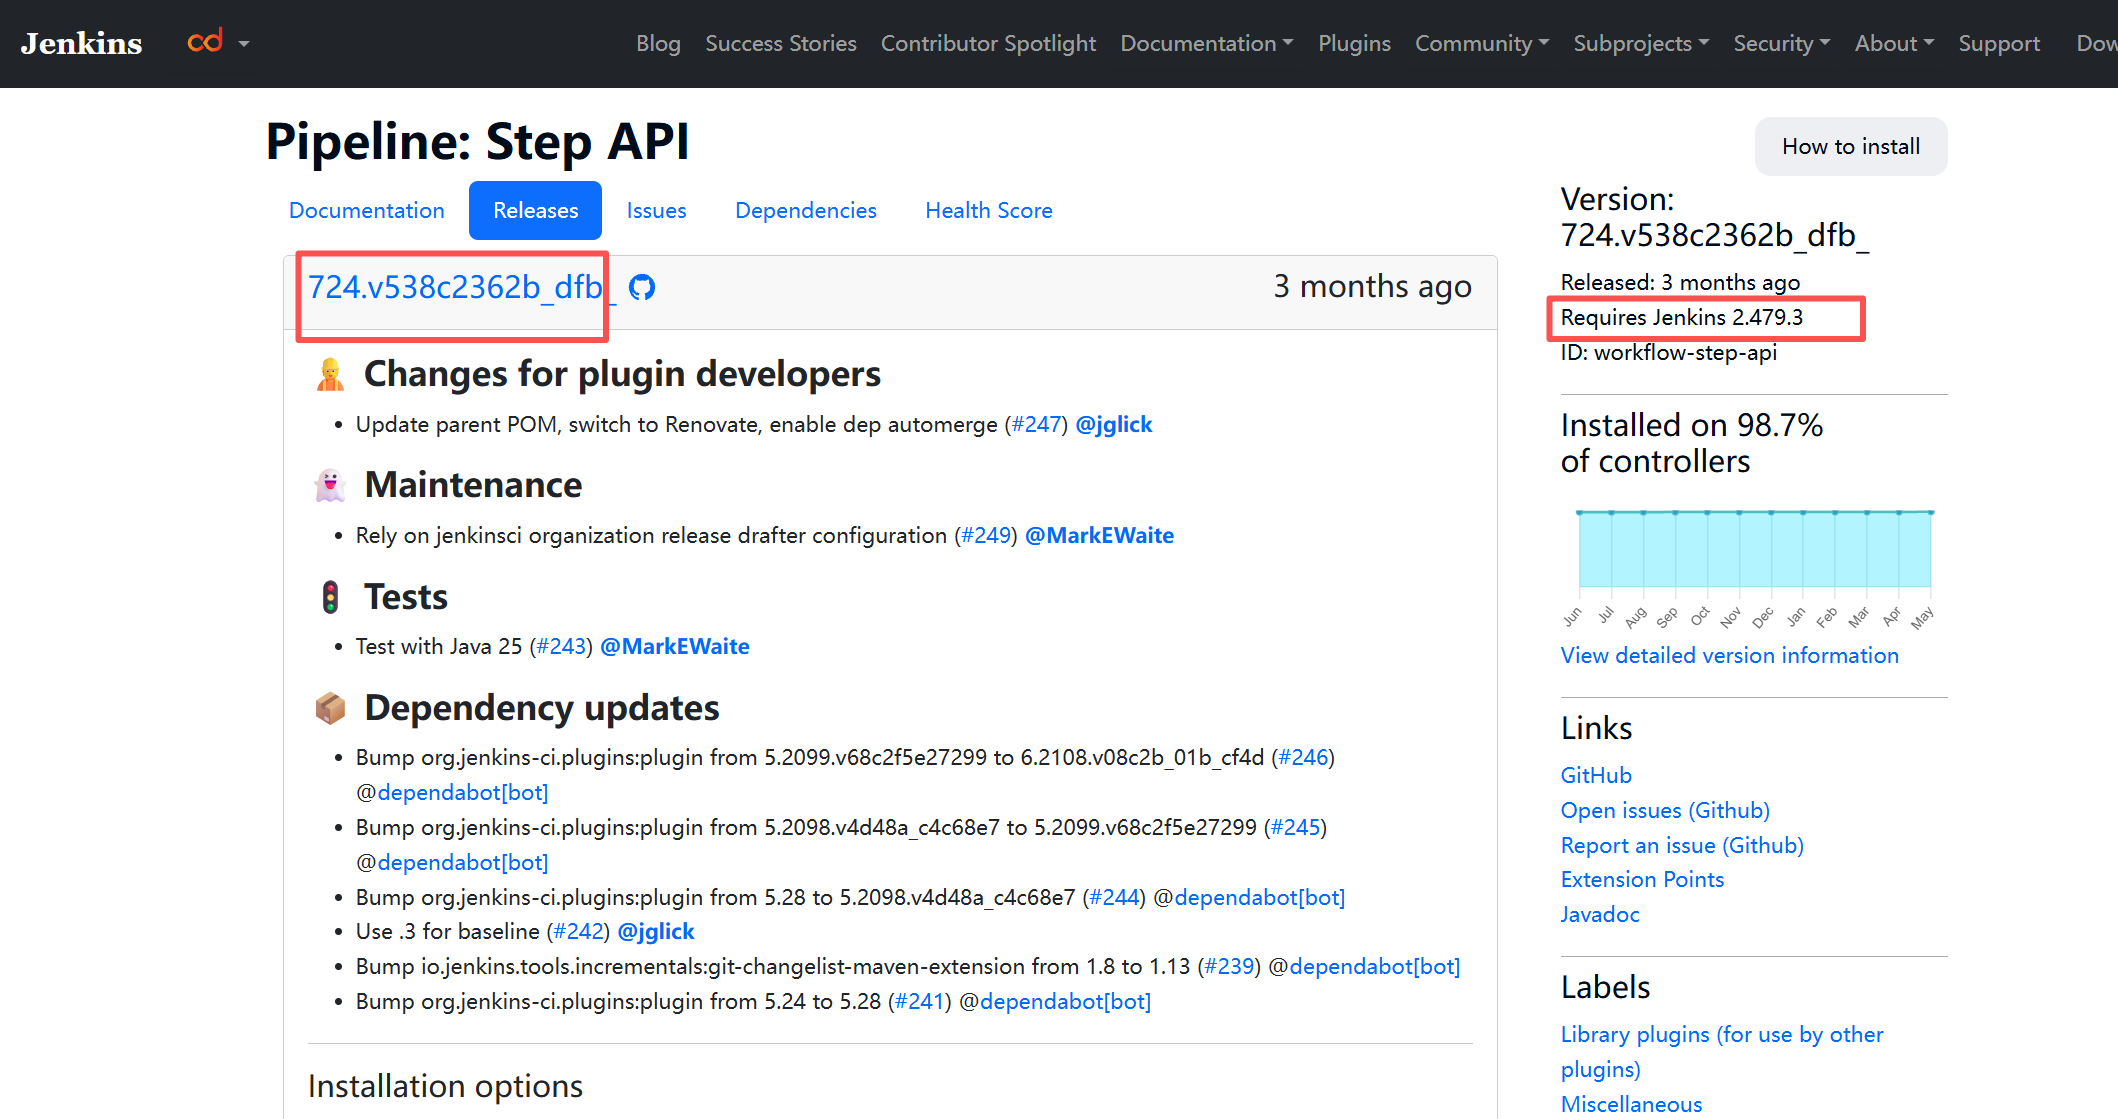Switch to the Dependencies tab

806,211
